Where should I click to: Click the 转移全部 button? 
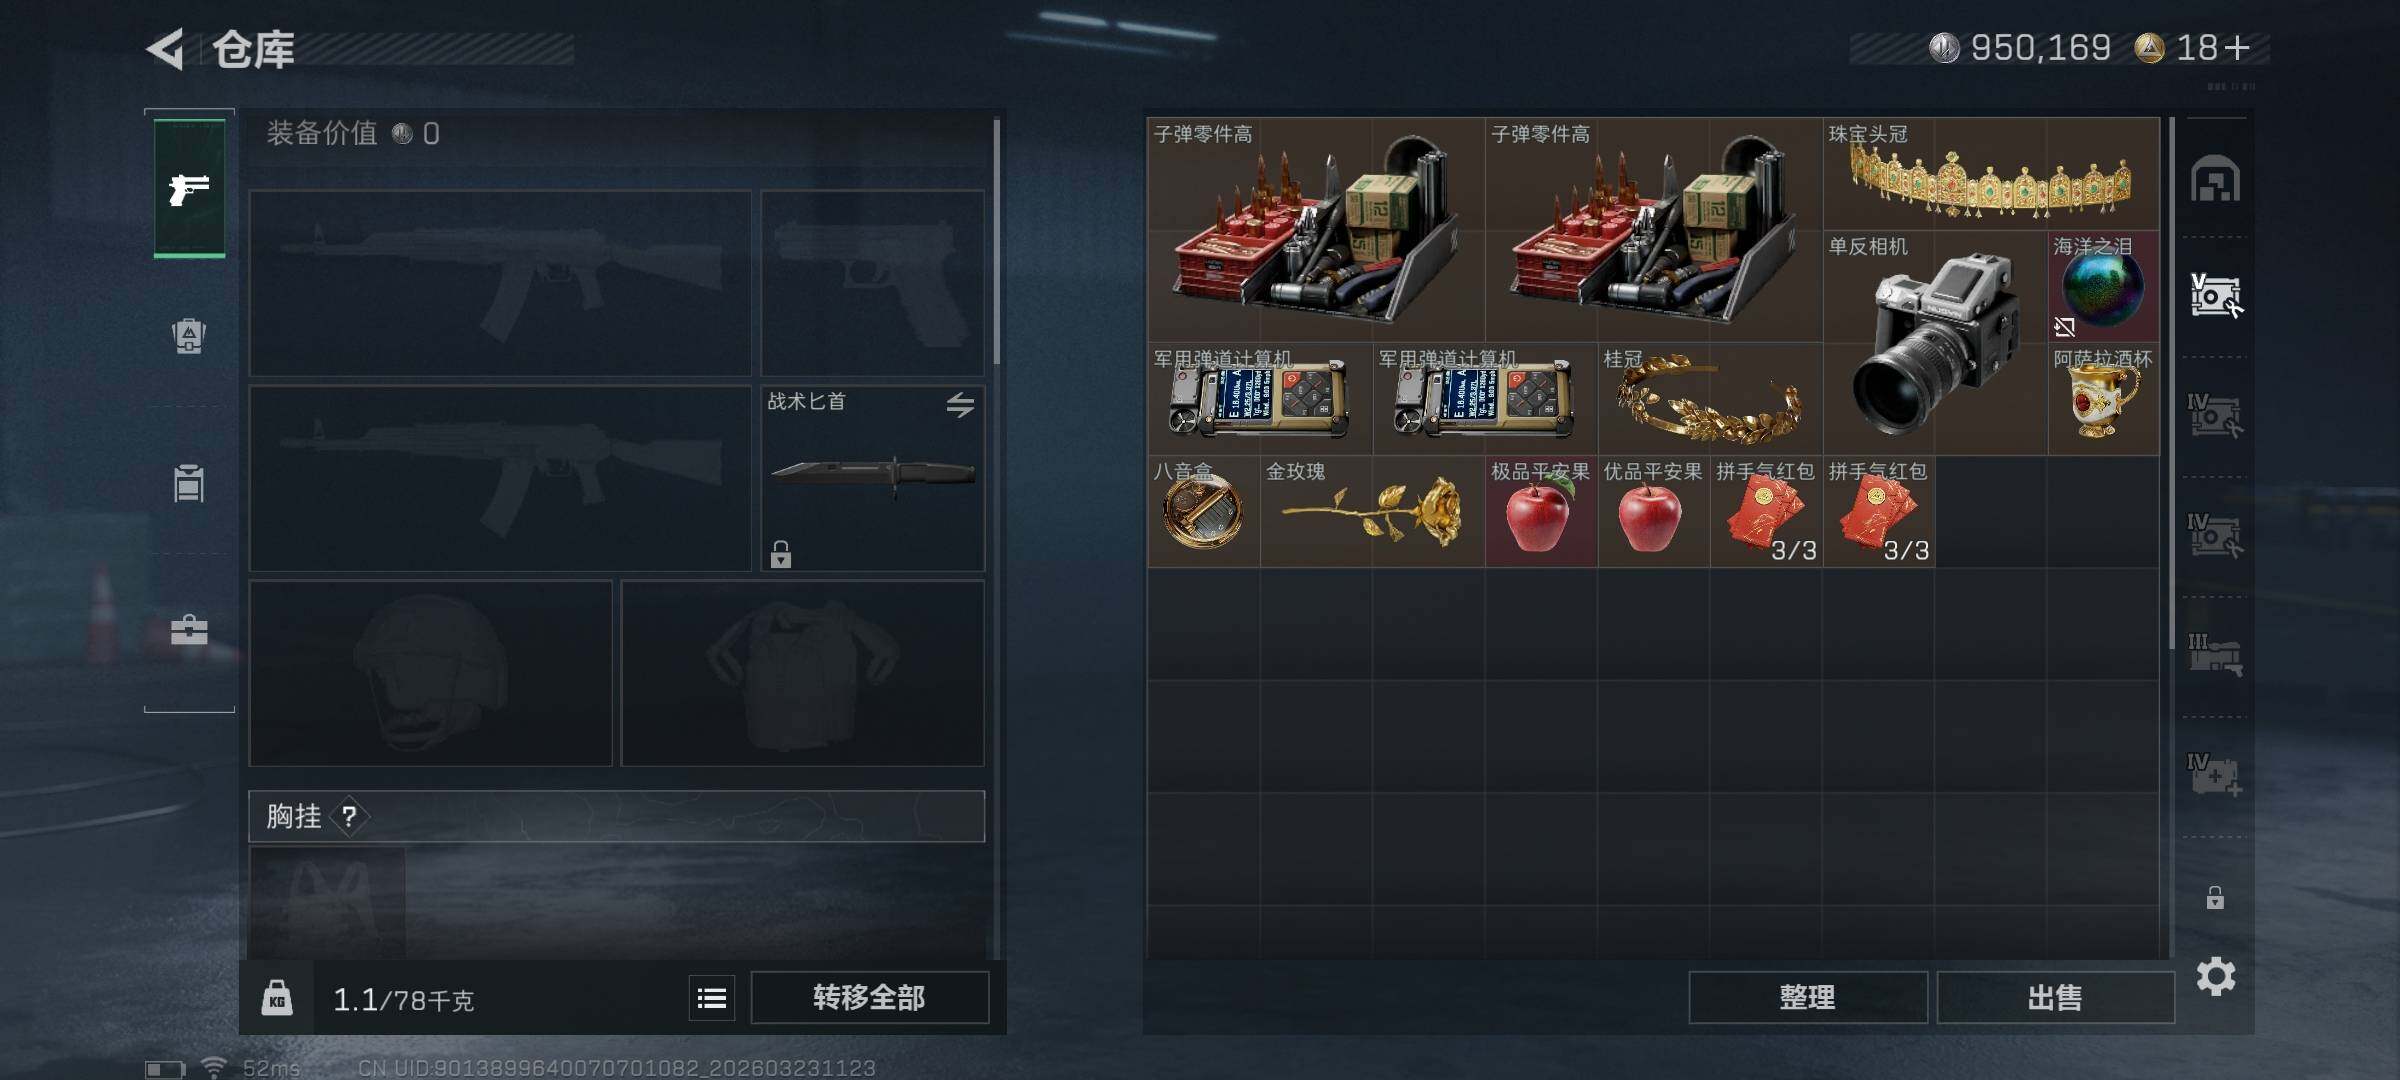pyautogui.click(x=870, y=998)
